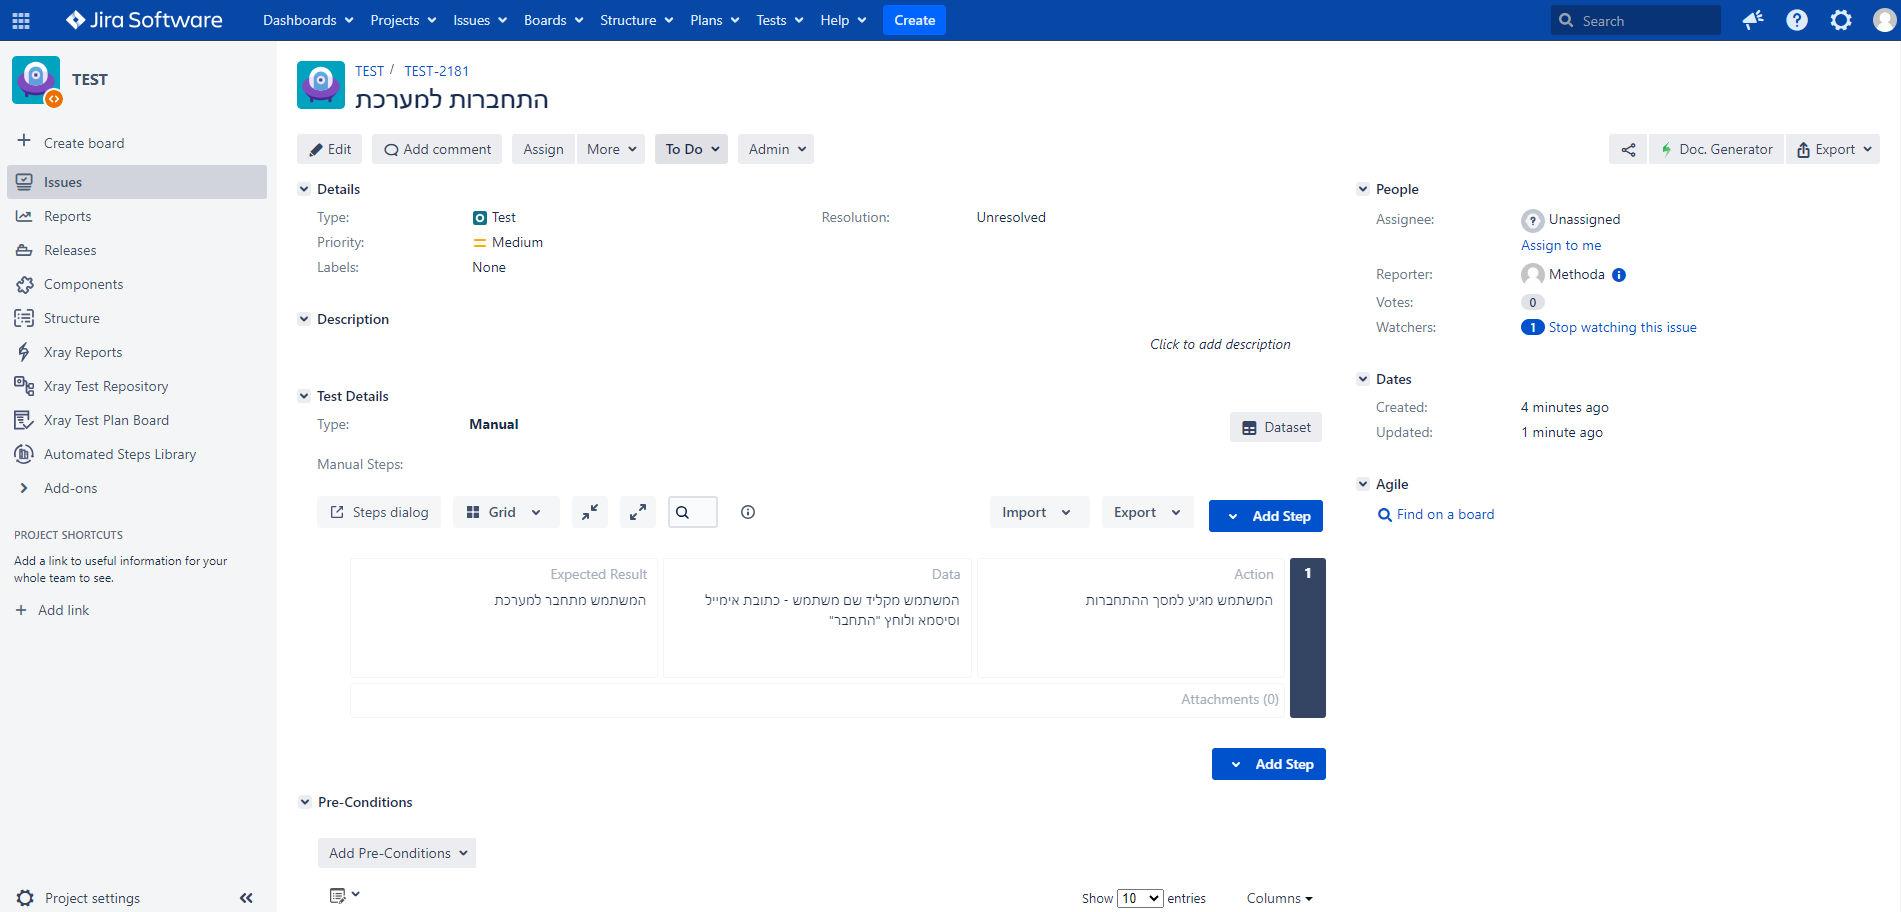The width and height of the screenshot is (1901, 912).
Task: Collapse the Test Details section
Action: tap(304, 396)
